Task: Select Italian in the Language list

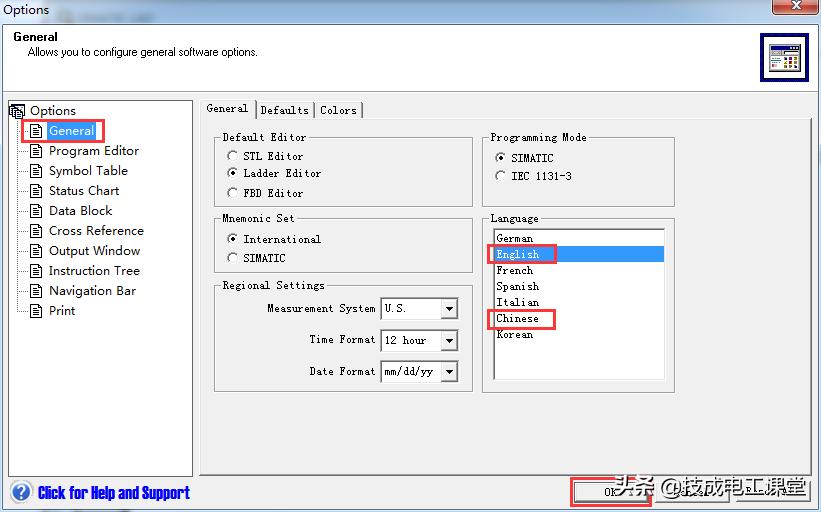Action: pyautogui.click(x=579, y=302)
